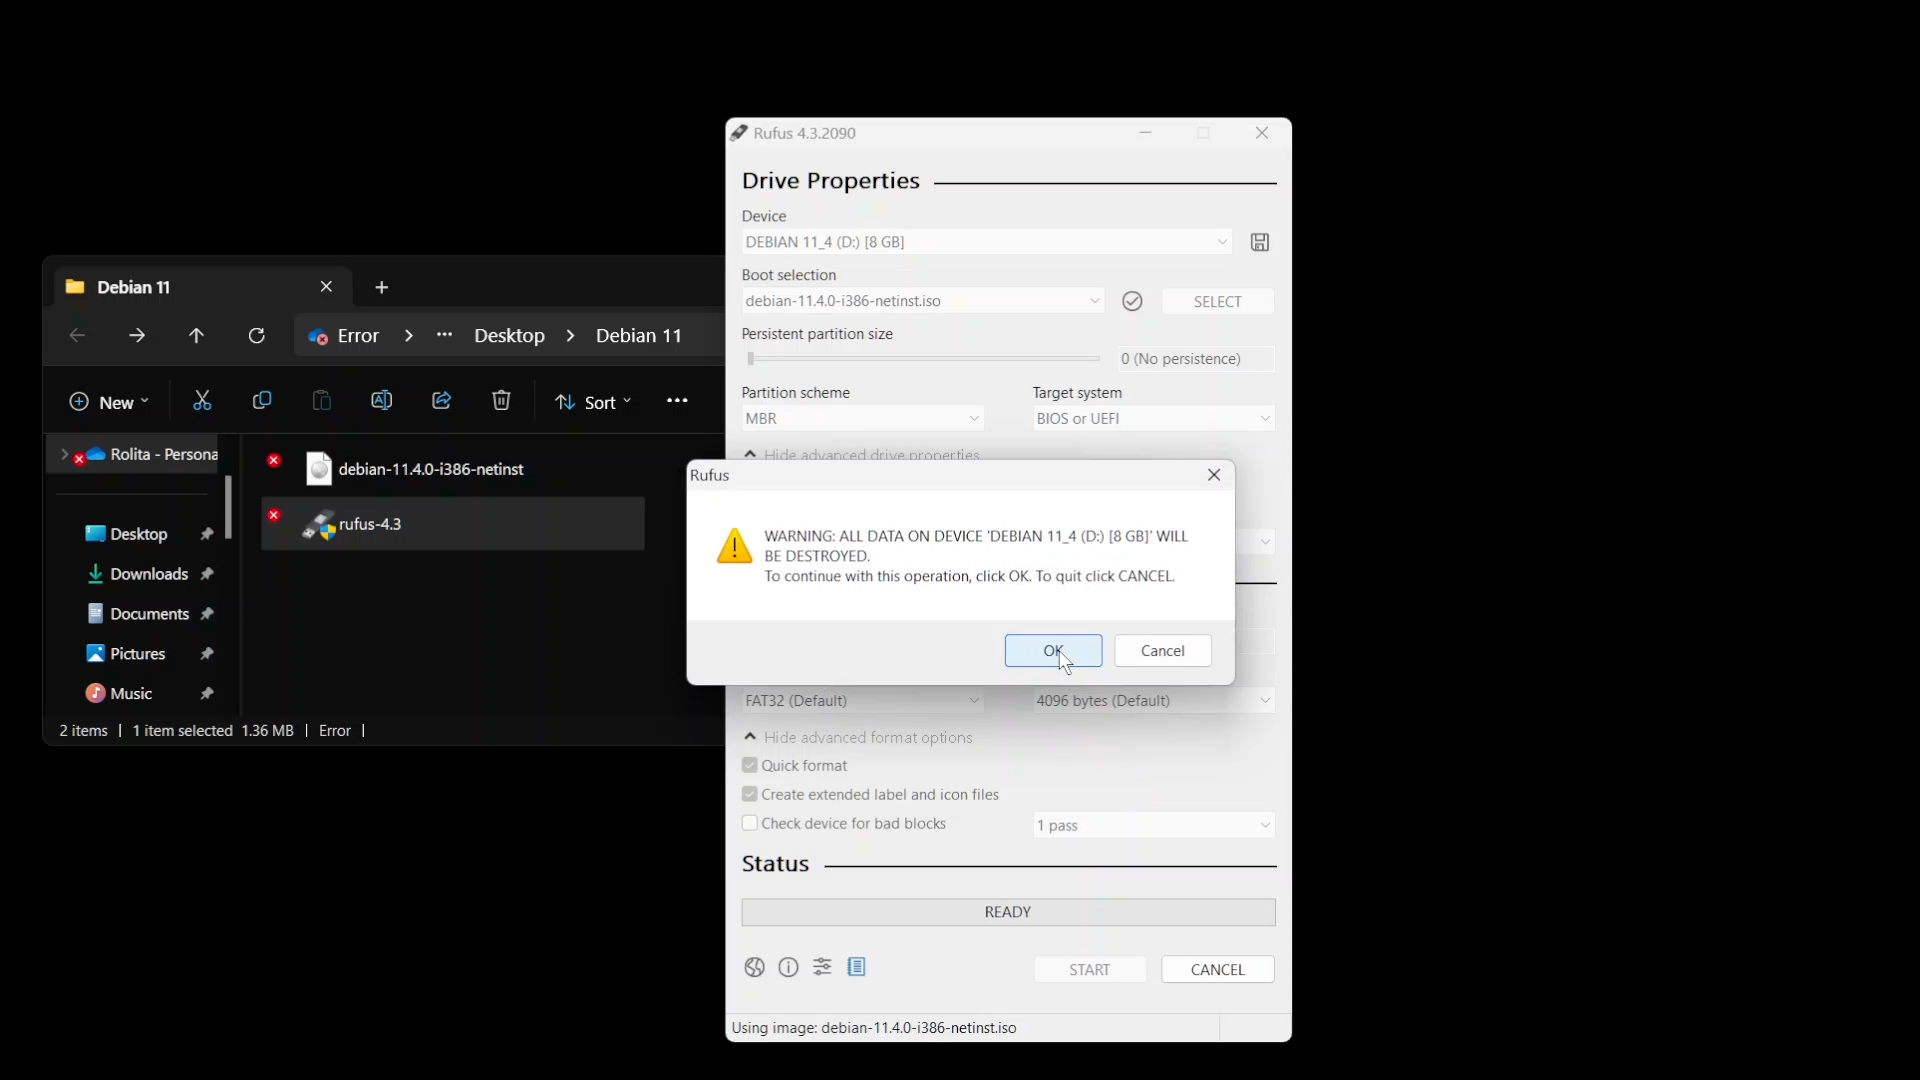Open the bad blocks 1 pass dropdown

tap(1154, 825)
